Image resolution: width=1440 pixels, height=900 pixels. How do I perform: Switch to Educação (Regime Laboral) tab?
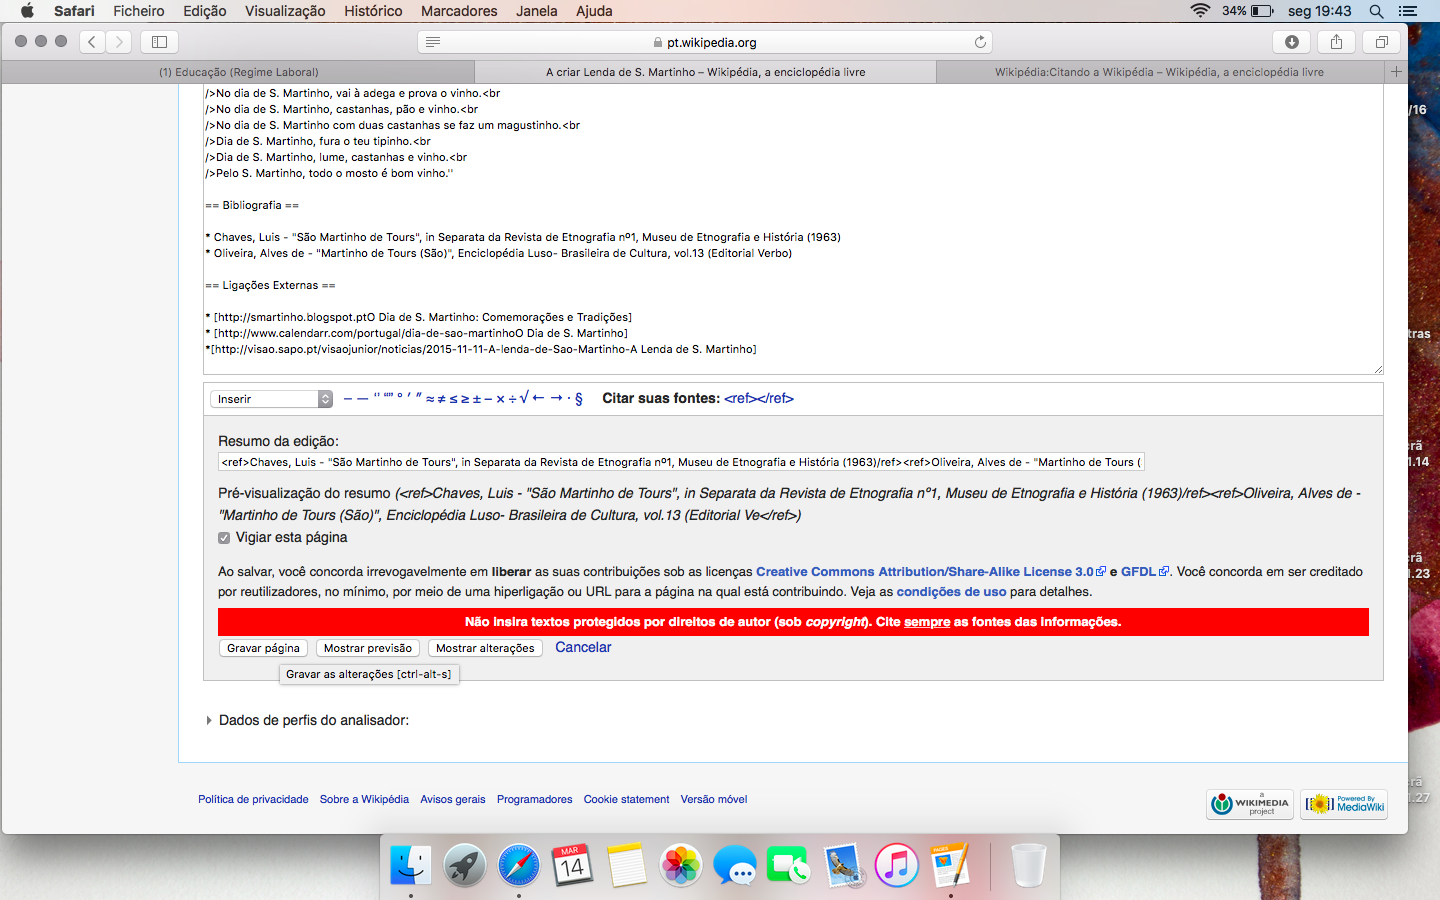(x=238, y=72)
